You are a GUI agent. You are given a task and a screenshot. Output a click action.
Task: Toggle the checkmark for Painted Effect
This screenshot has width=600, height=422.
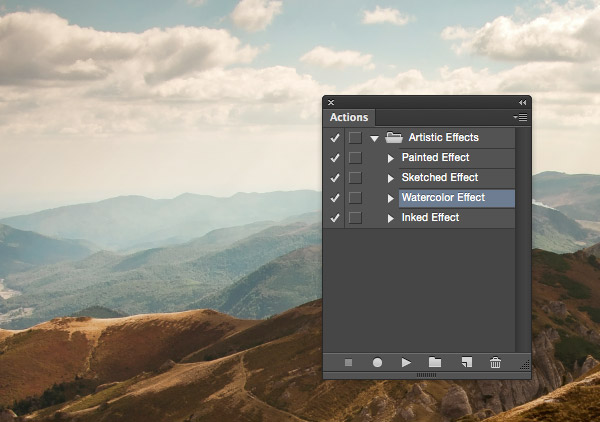335,158
